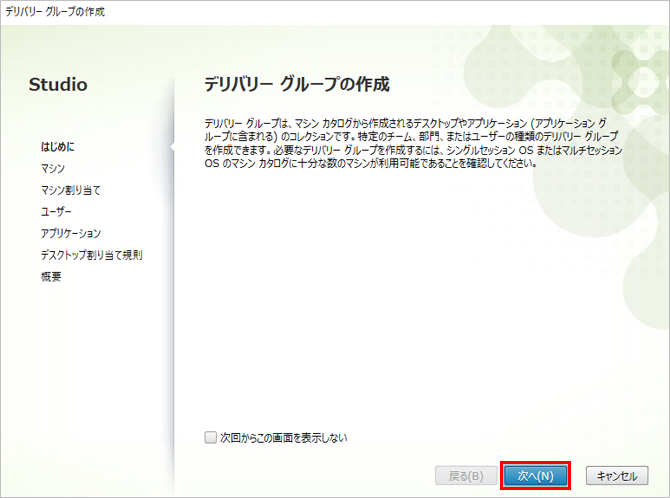The height and width of the screenshot is (498, 670).
Task: Select the はじめに step in sidebar
Action: [x=57, y=146]
